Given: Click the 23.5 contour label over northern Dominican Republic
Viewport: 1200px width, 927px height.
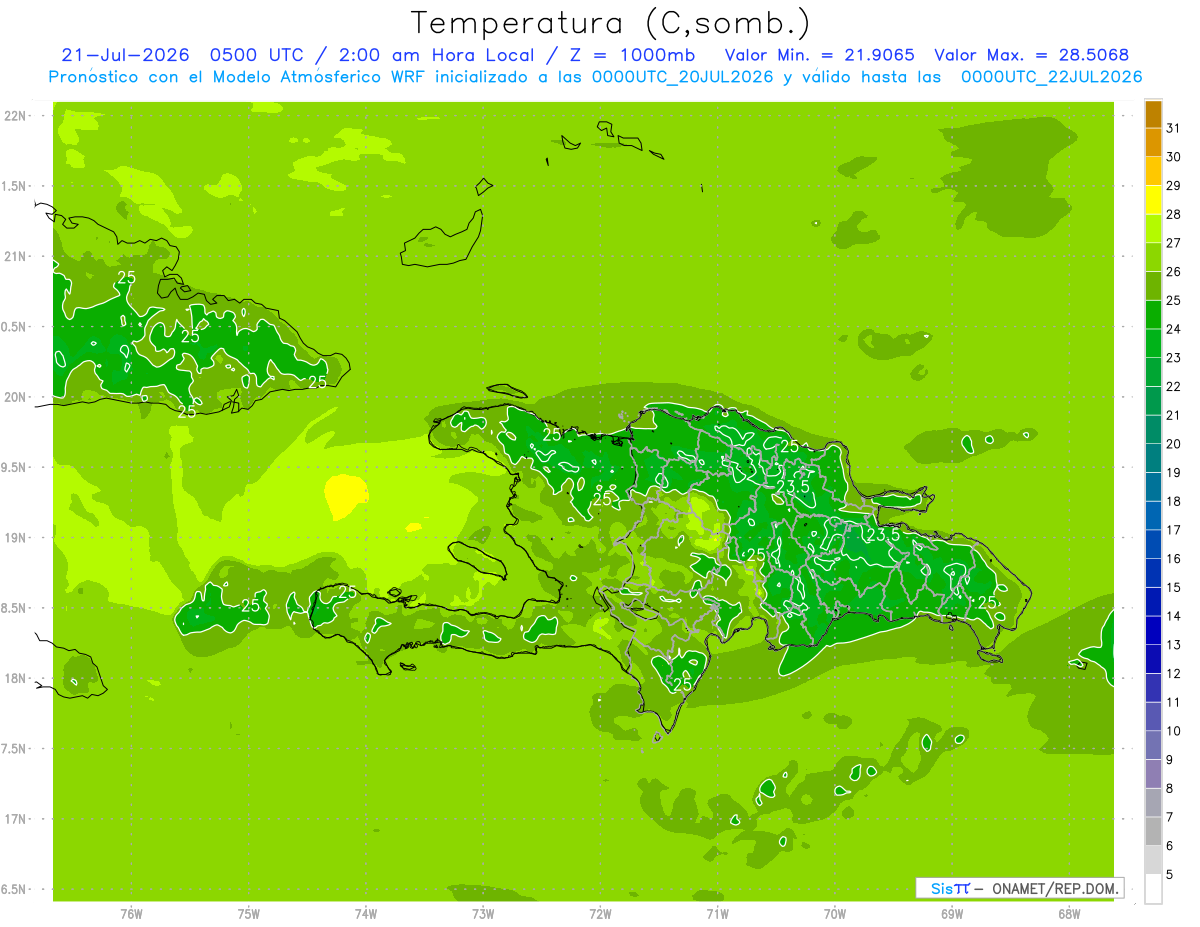Looking at the screenshot, I should point(793,486).
